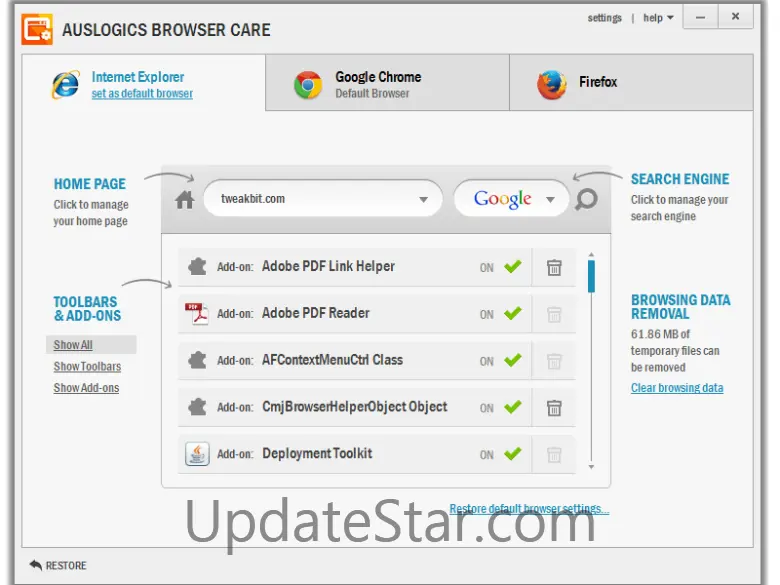Switch to the Internet Explorer tab
This screenshot has width=780, height=585.
pyautogui.click(x=144, y=83)
